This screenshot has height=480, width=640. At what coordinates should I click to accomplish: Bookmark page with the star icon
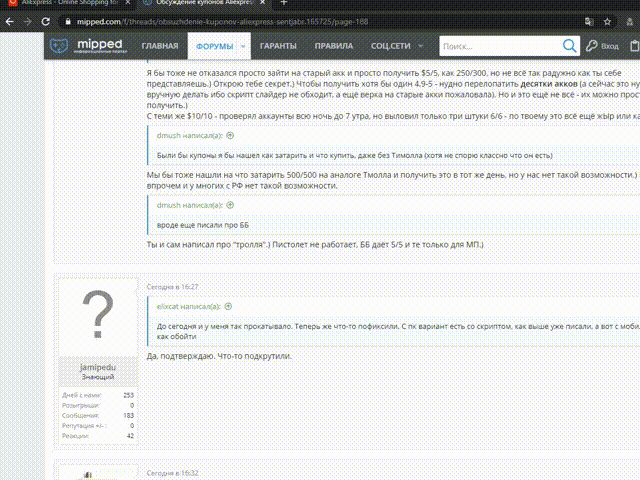click(x=607, y=22)
